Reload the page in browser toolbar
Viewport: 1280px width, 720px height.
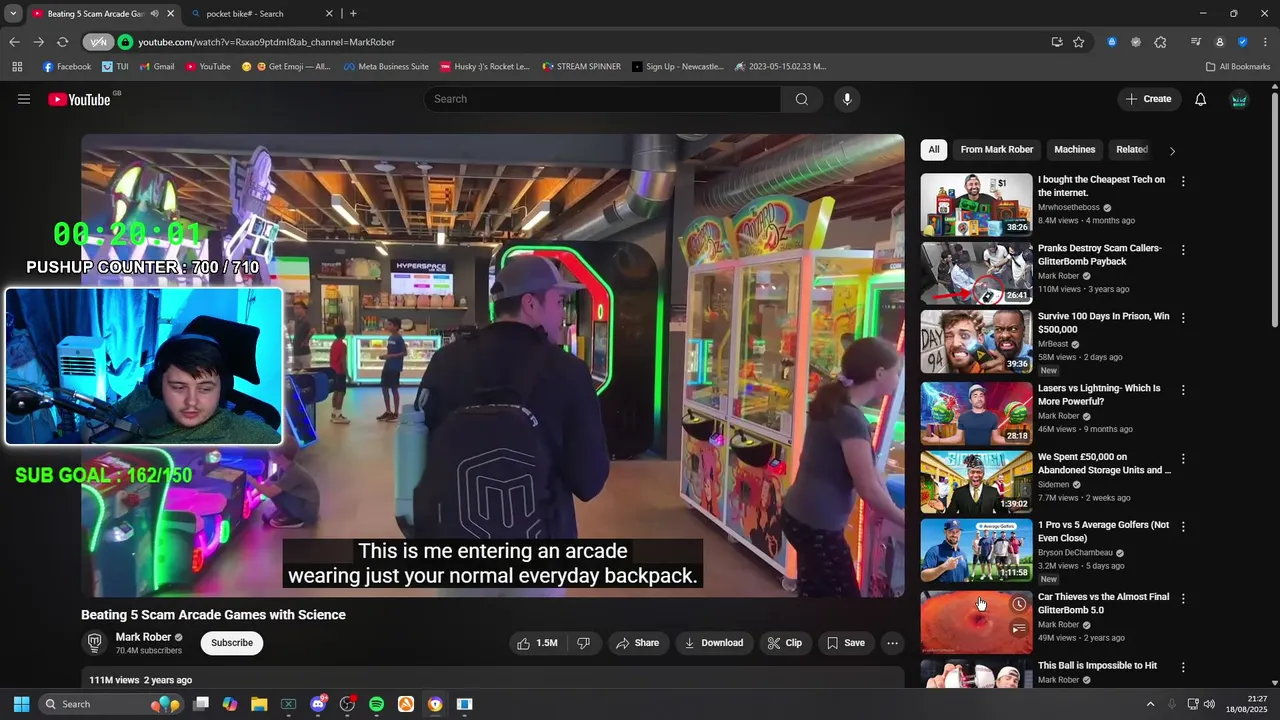click(62, 42)
